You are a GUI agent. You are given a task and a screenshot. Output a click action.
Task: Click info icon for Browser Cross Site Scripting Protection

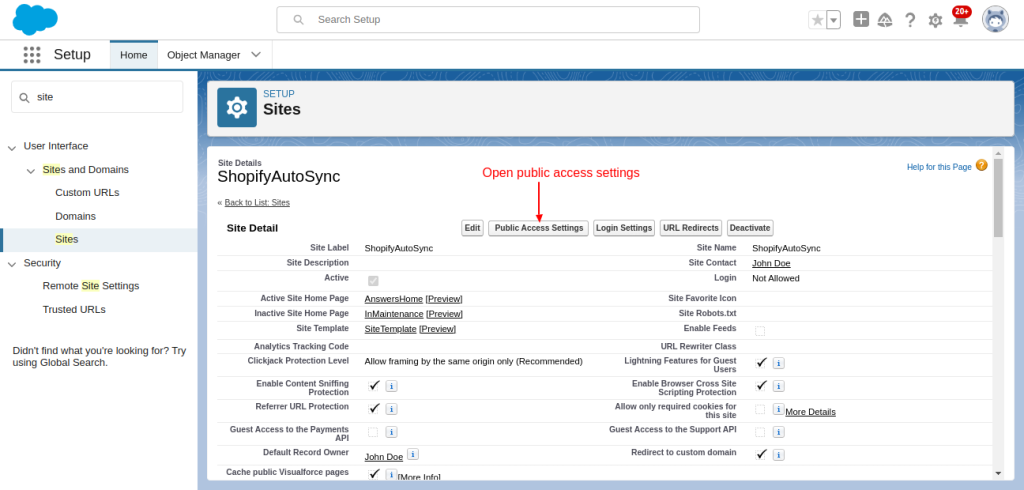click(x=778, y=386)
